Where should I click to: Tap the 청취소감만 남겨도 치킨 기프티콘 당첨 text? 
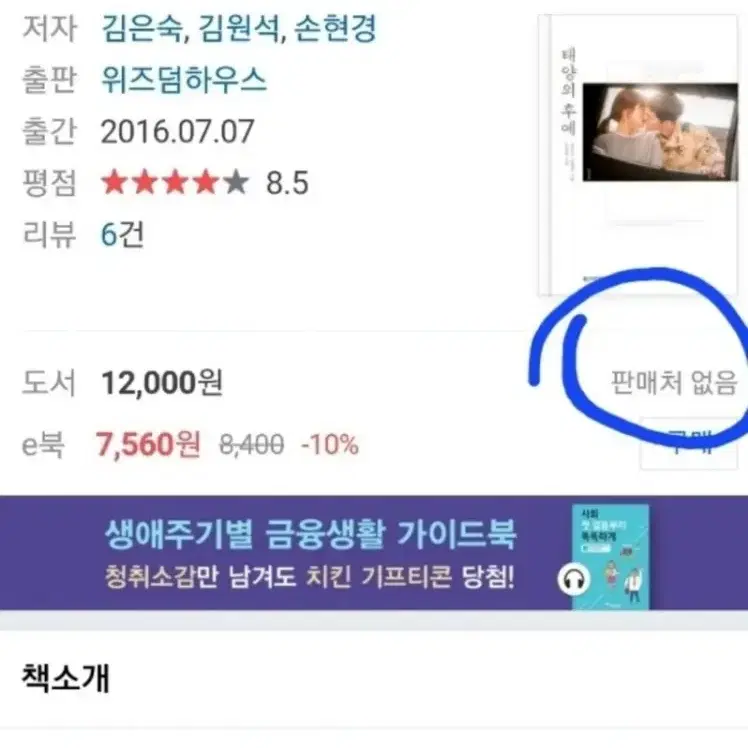pos(310,577)
